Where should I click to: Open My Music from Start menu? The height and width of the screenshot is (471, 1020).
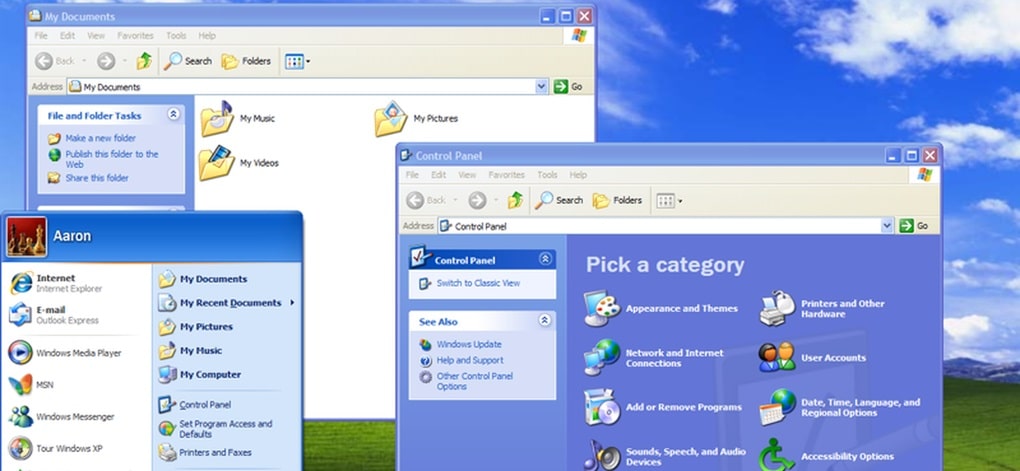tap(191, 350)
